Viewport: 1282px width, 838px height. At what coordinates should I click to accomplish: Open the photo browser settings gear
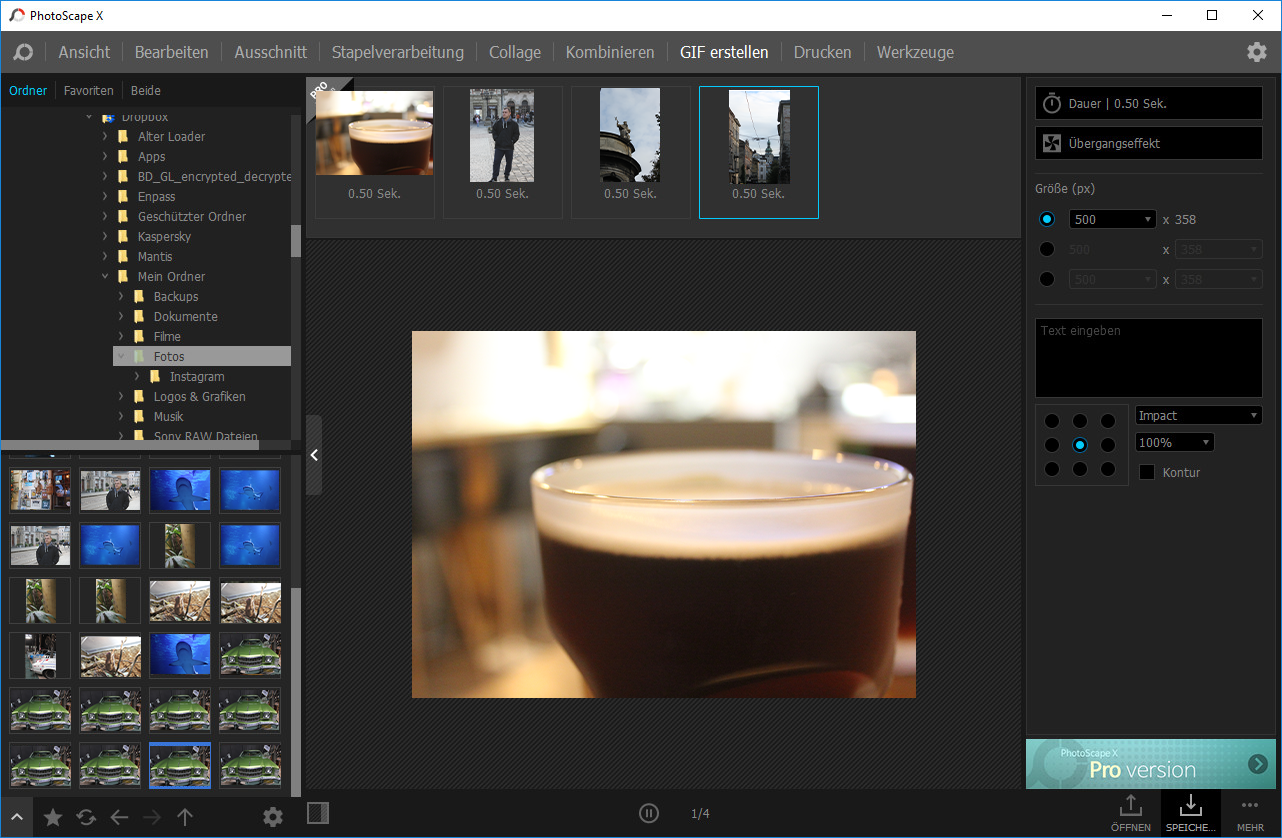tap(272, 816)
